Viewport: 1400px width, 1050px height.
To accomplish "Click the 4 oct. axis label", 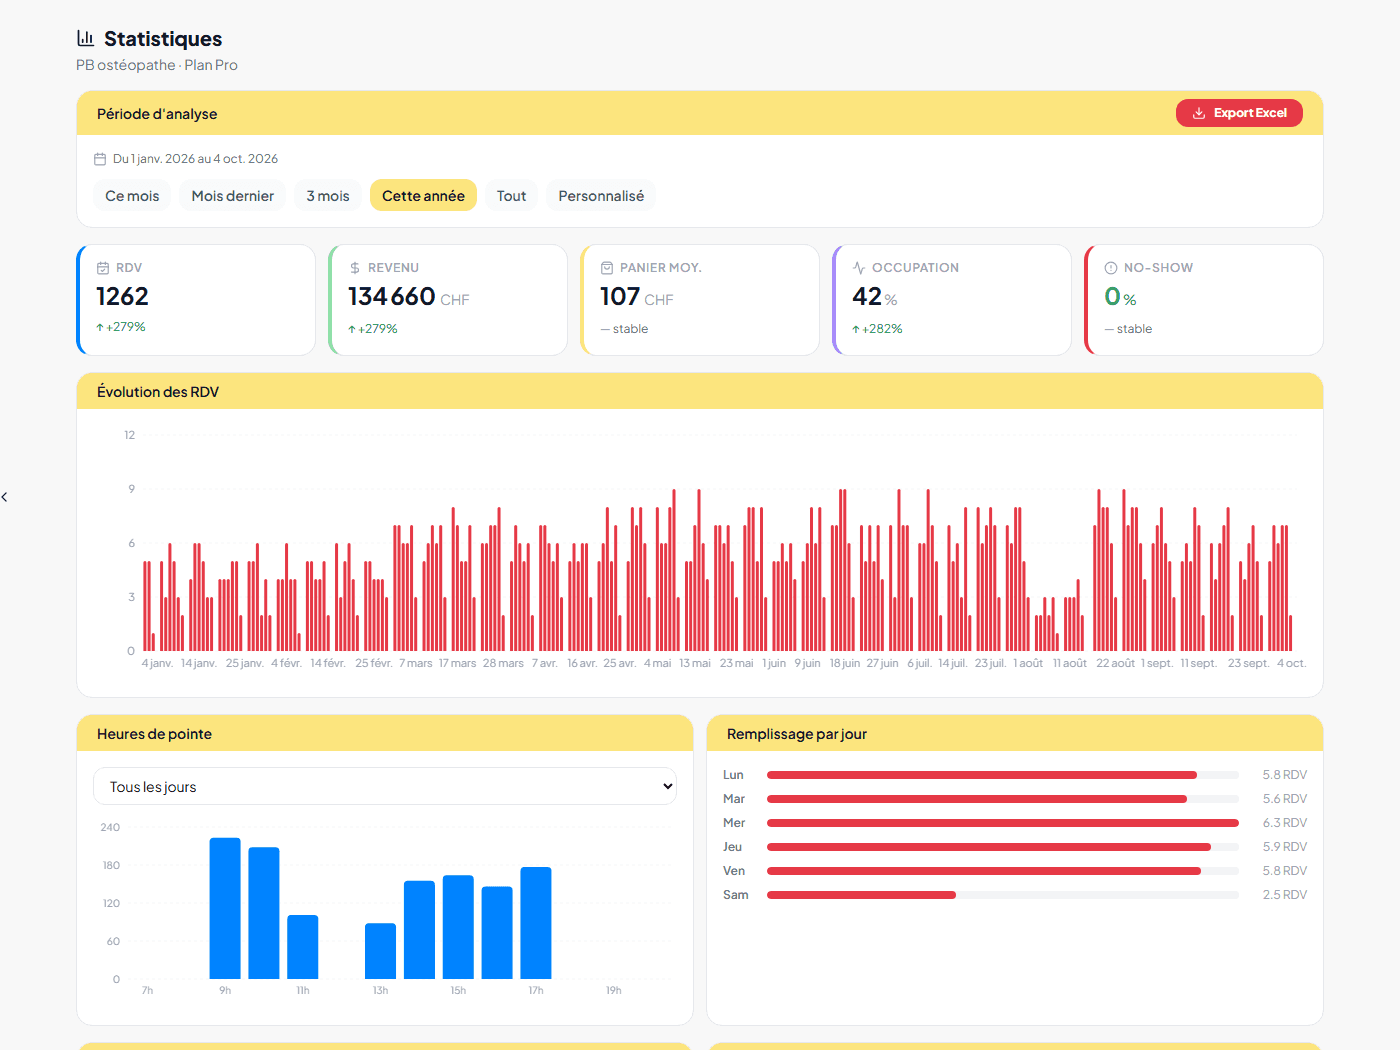I will [x=1291, y=663].
